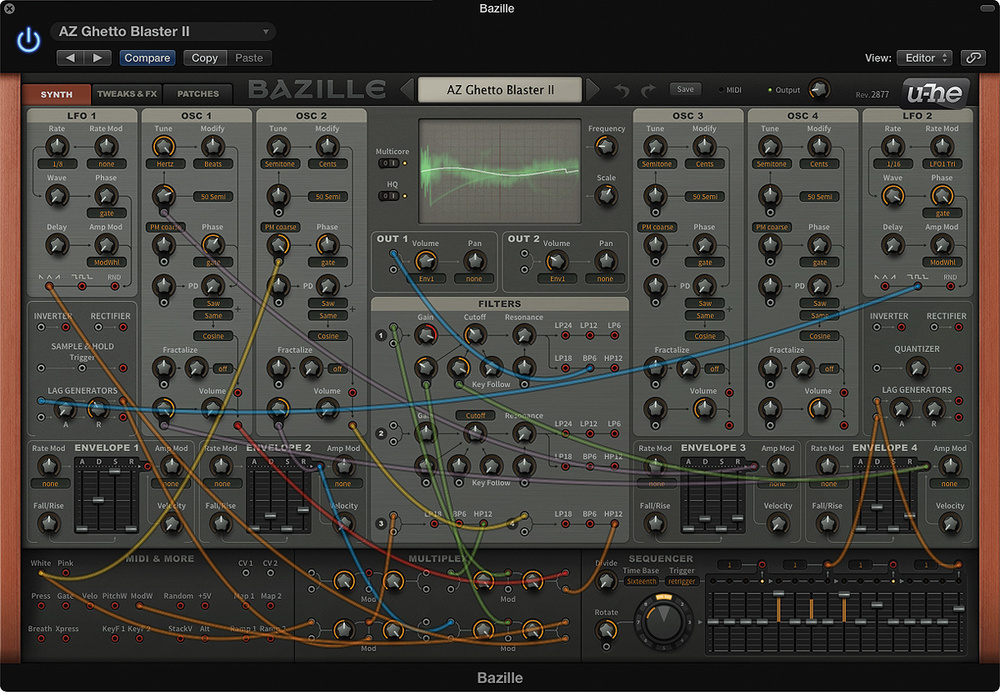Click the link chain icon beside Editor
The image size is (1000, 692).
973,58
